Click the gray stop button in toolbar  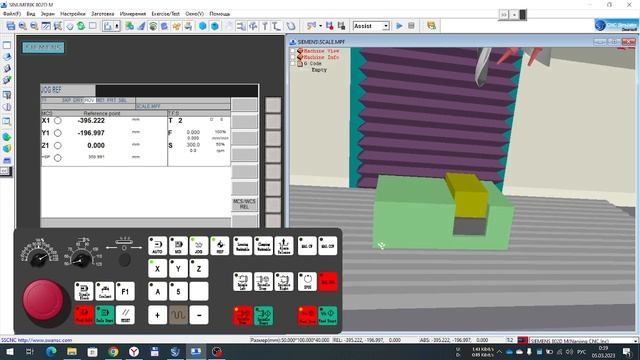[411, 26]
